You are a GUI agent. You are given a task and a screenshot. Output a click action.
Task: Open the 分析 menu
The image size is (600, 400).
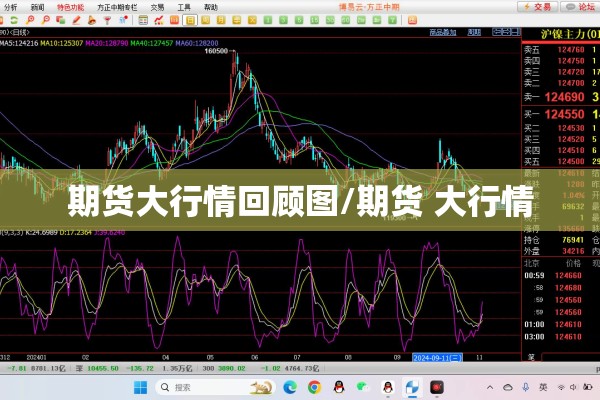pyautogui.click(x=11, y=7)
